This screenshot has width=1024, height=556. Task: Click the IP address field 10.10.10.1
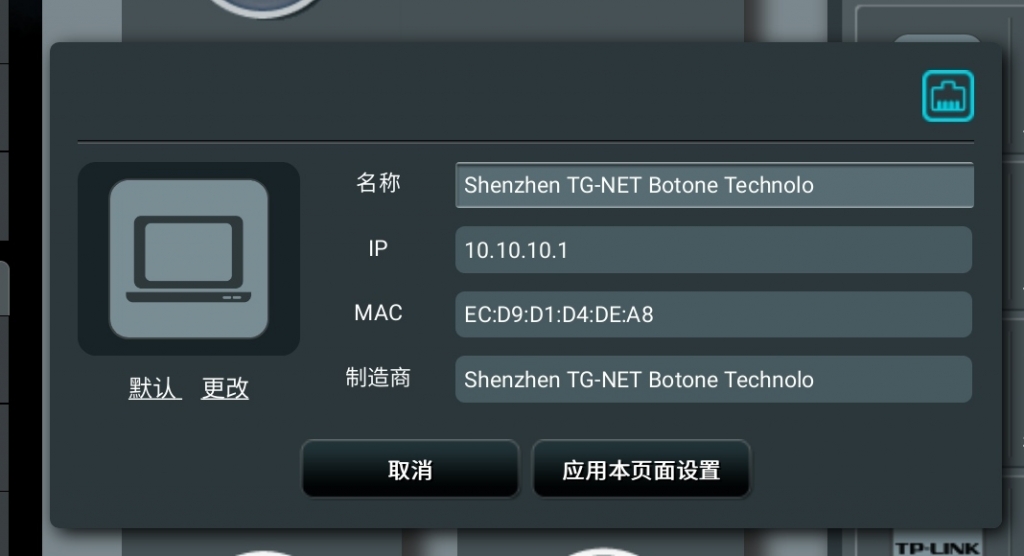[x=713, y=250]
